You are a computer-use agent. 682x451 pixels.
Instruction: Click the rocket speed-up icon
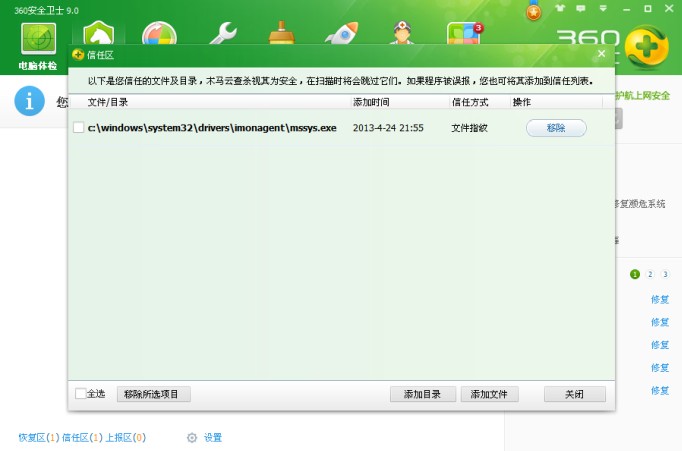[x=341, y=33]
